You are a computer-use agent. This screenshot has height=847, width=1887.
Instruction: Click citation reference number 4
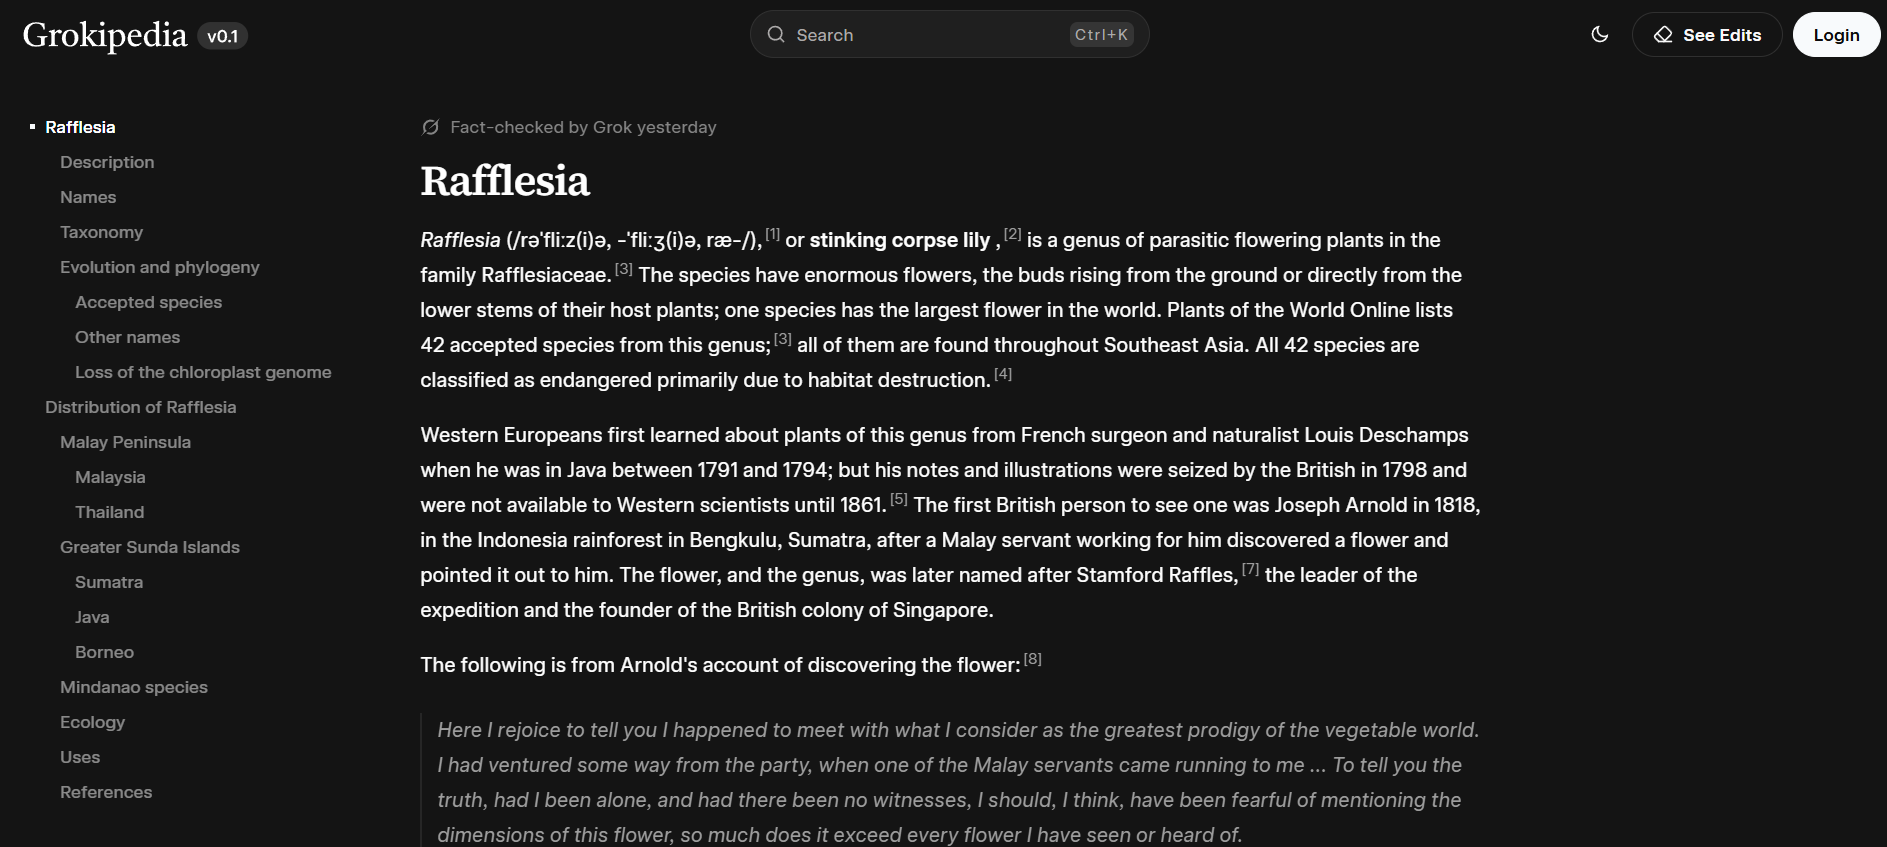1003,374
